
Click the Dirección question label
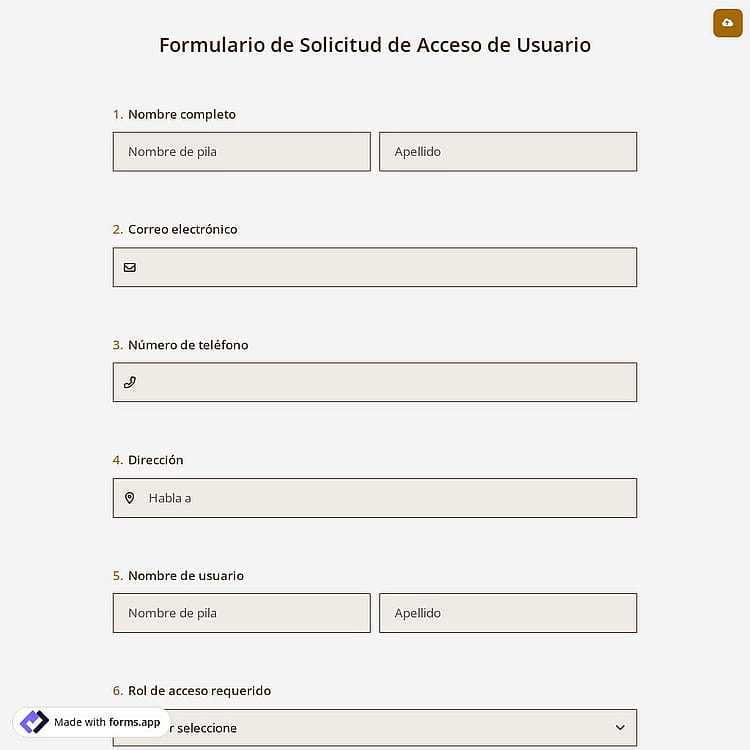tap(155, 460)
